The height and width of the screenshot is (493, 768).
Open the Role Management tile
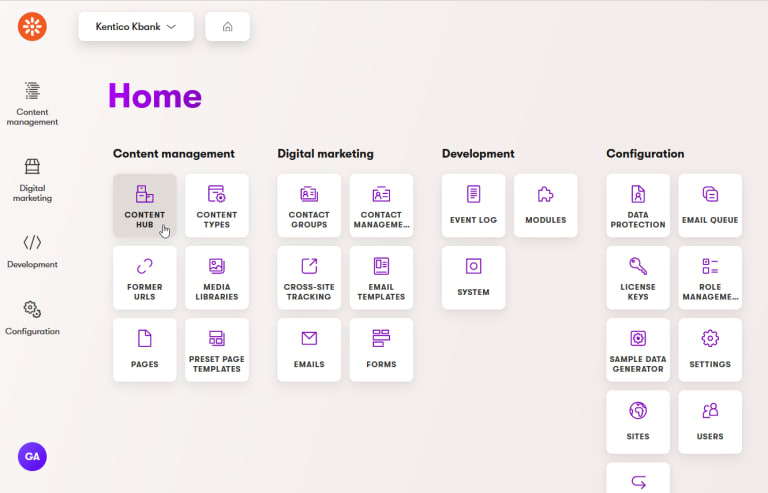click(x=710, y=278)
